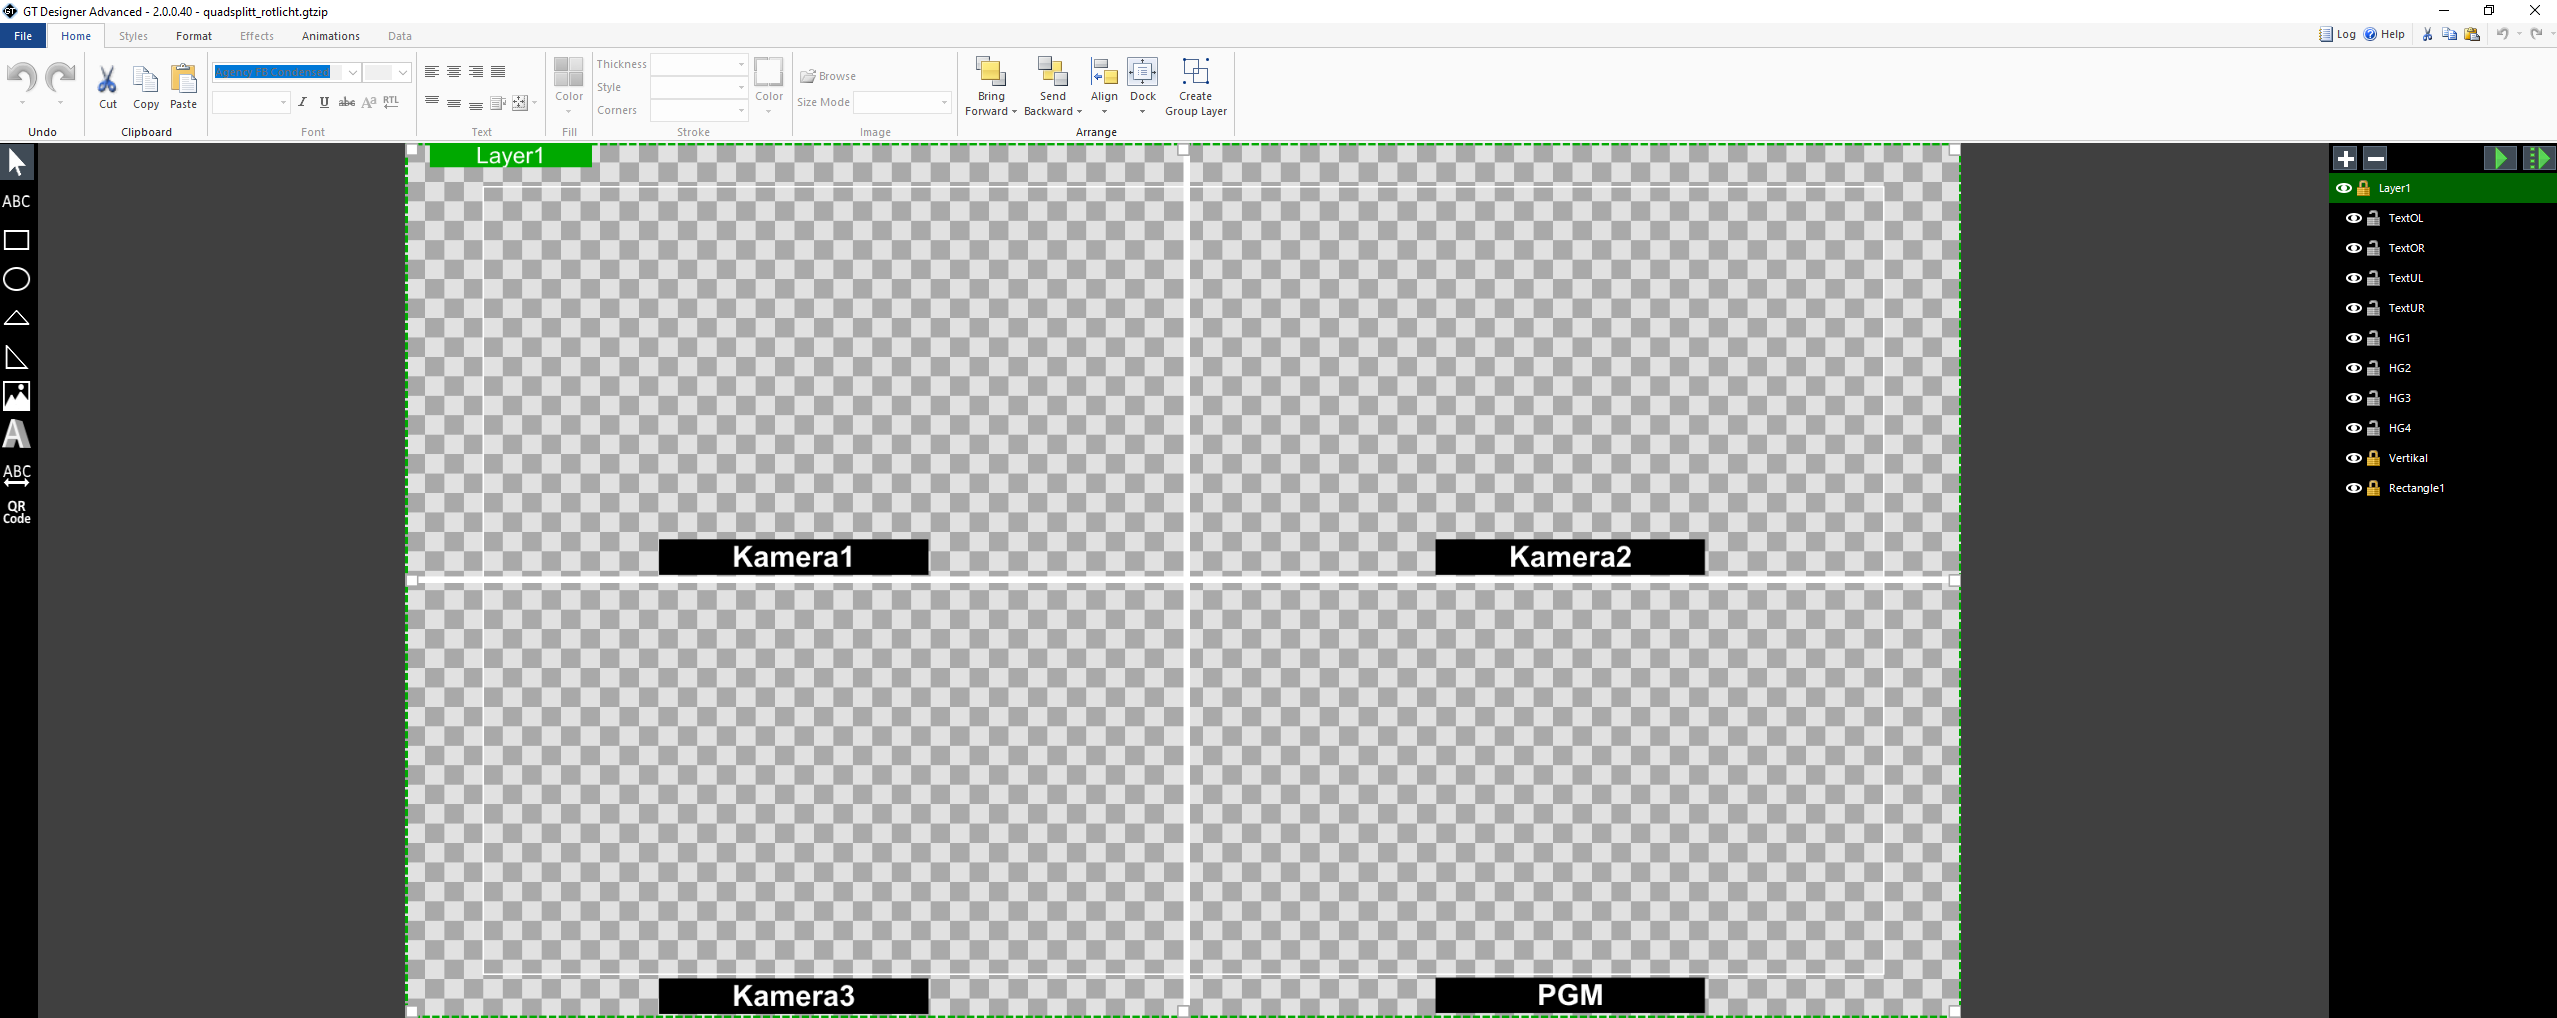This screenshot has height=1018, width=2557.
Task: Select the ellipse shape tool
Action: point(17,279)
